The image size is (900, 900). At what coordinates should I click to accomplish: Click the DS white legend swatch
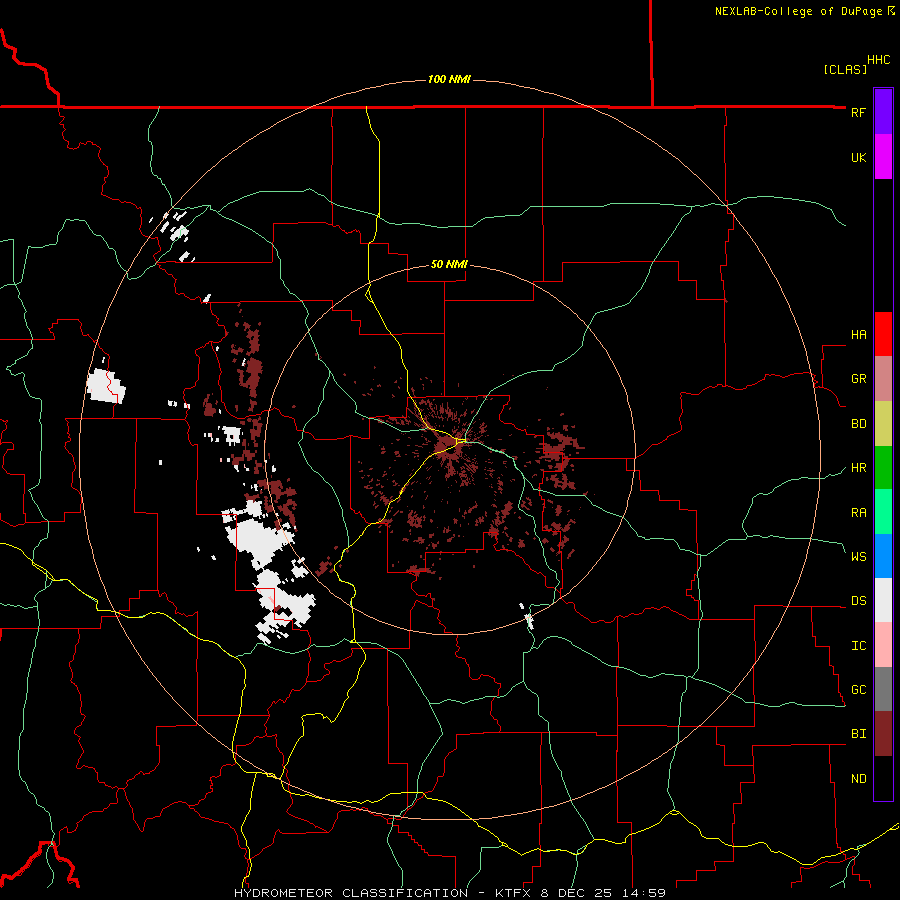883,600
